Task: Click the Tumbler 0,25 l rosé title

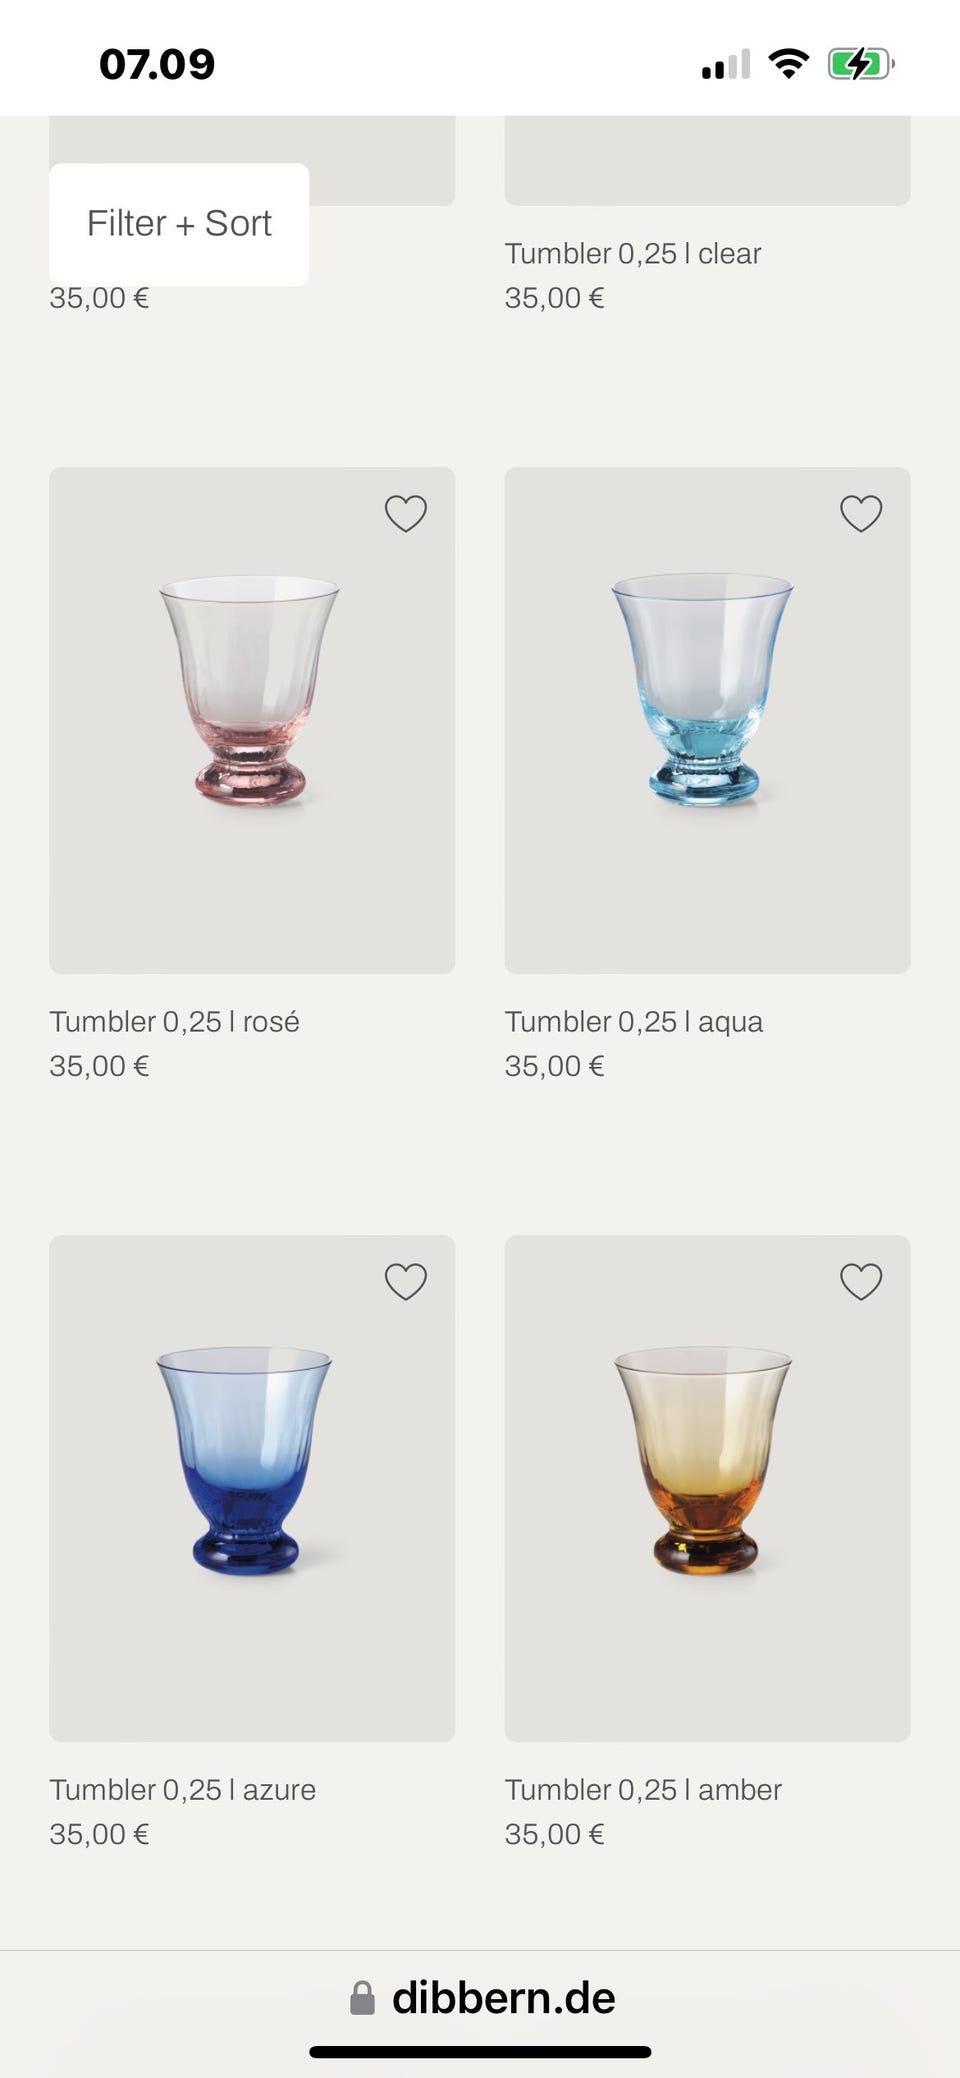Action: (175, 1022)
